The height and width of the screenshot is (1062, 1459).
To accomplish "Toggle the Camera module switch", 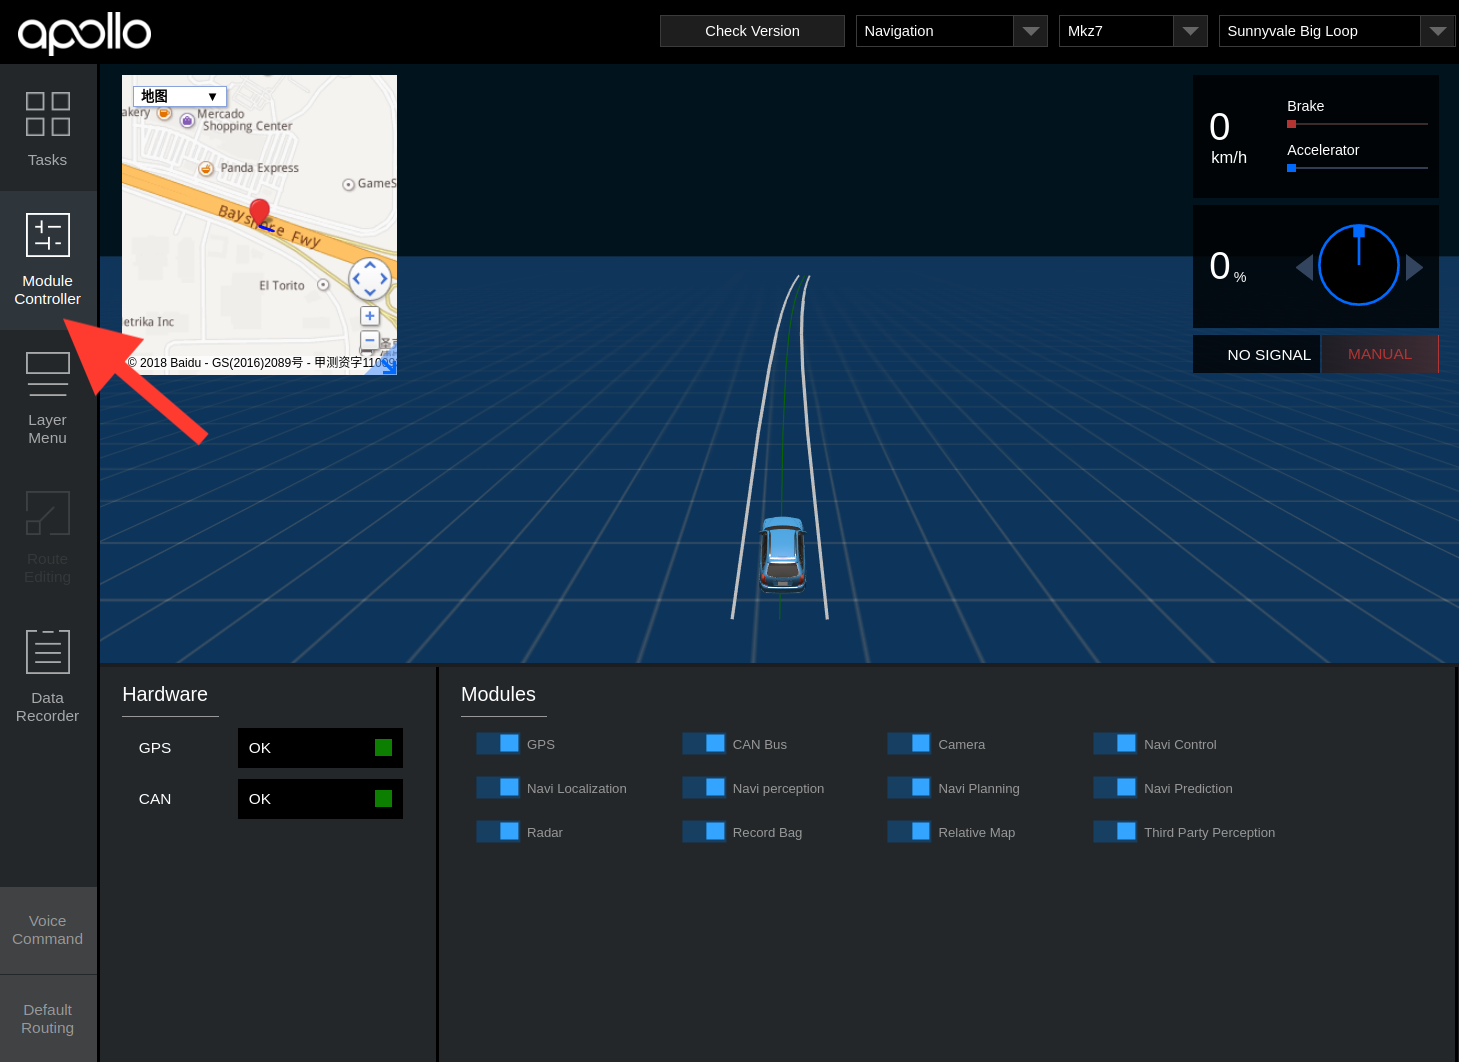I will tap(909, 744).
